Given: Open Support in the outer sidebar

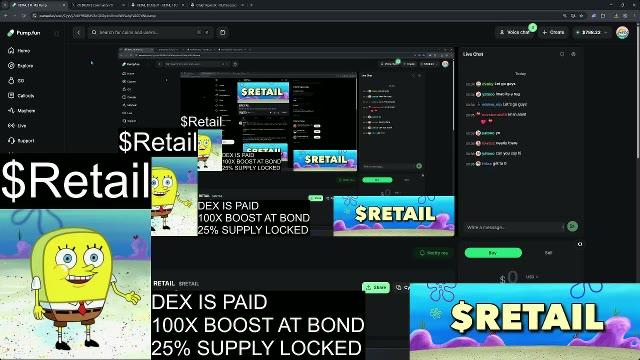Looking at the screenshot, I should pyautogui.click(x=21, y=141).
